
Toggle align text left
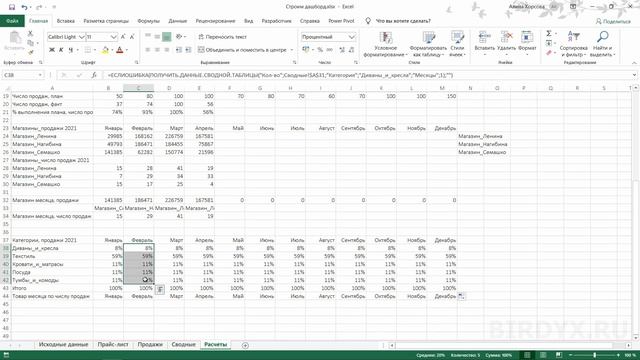148,50
